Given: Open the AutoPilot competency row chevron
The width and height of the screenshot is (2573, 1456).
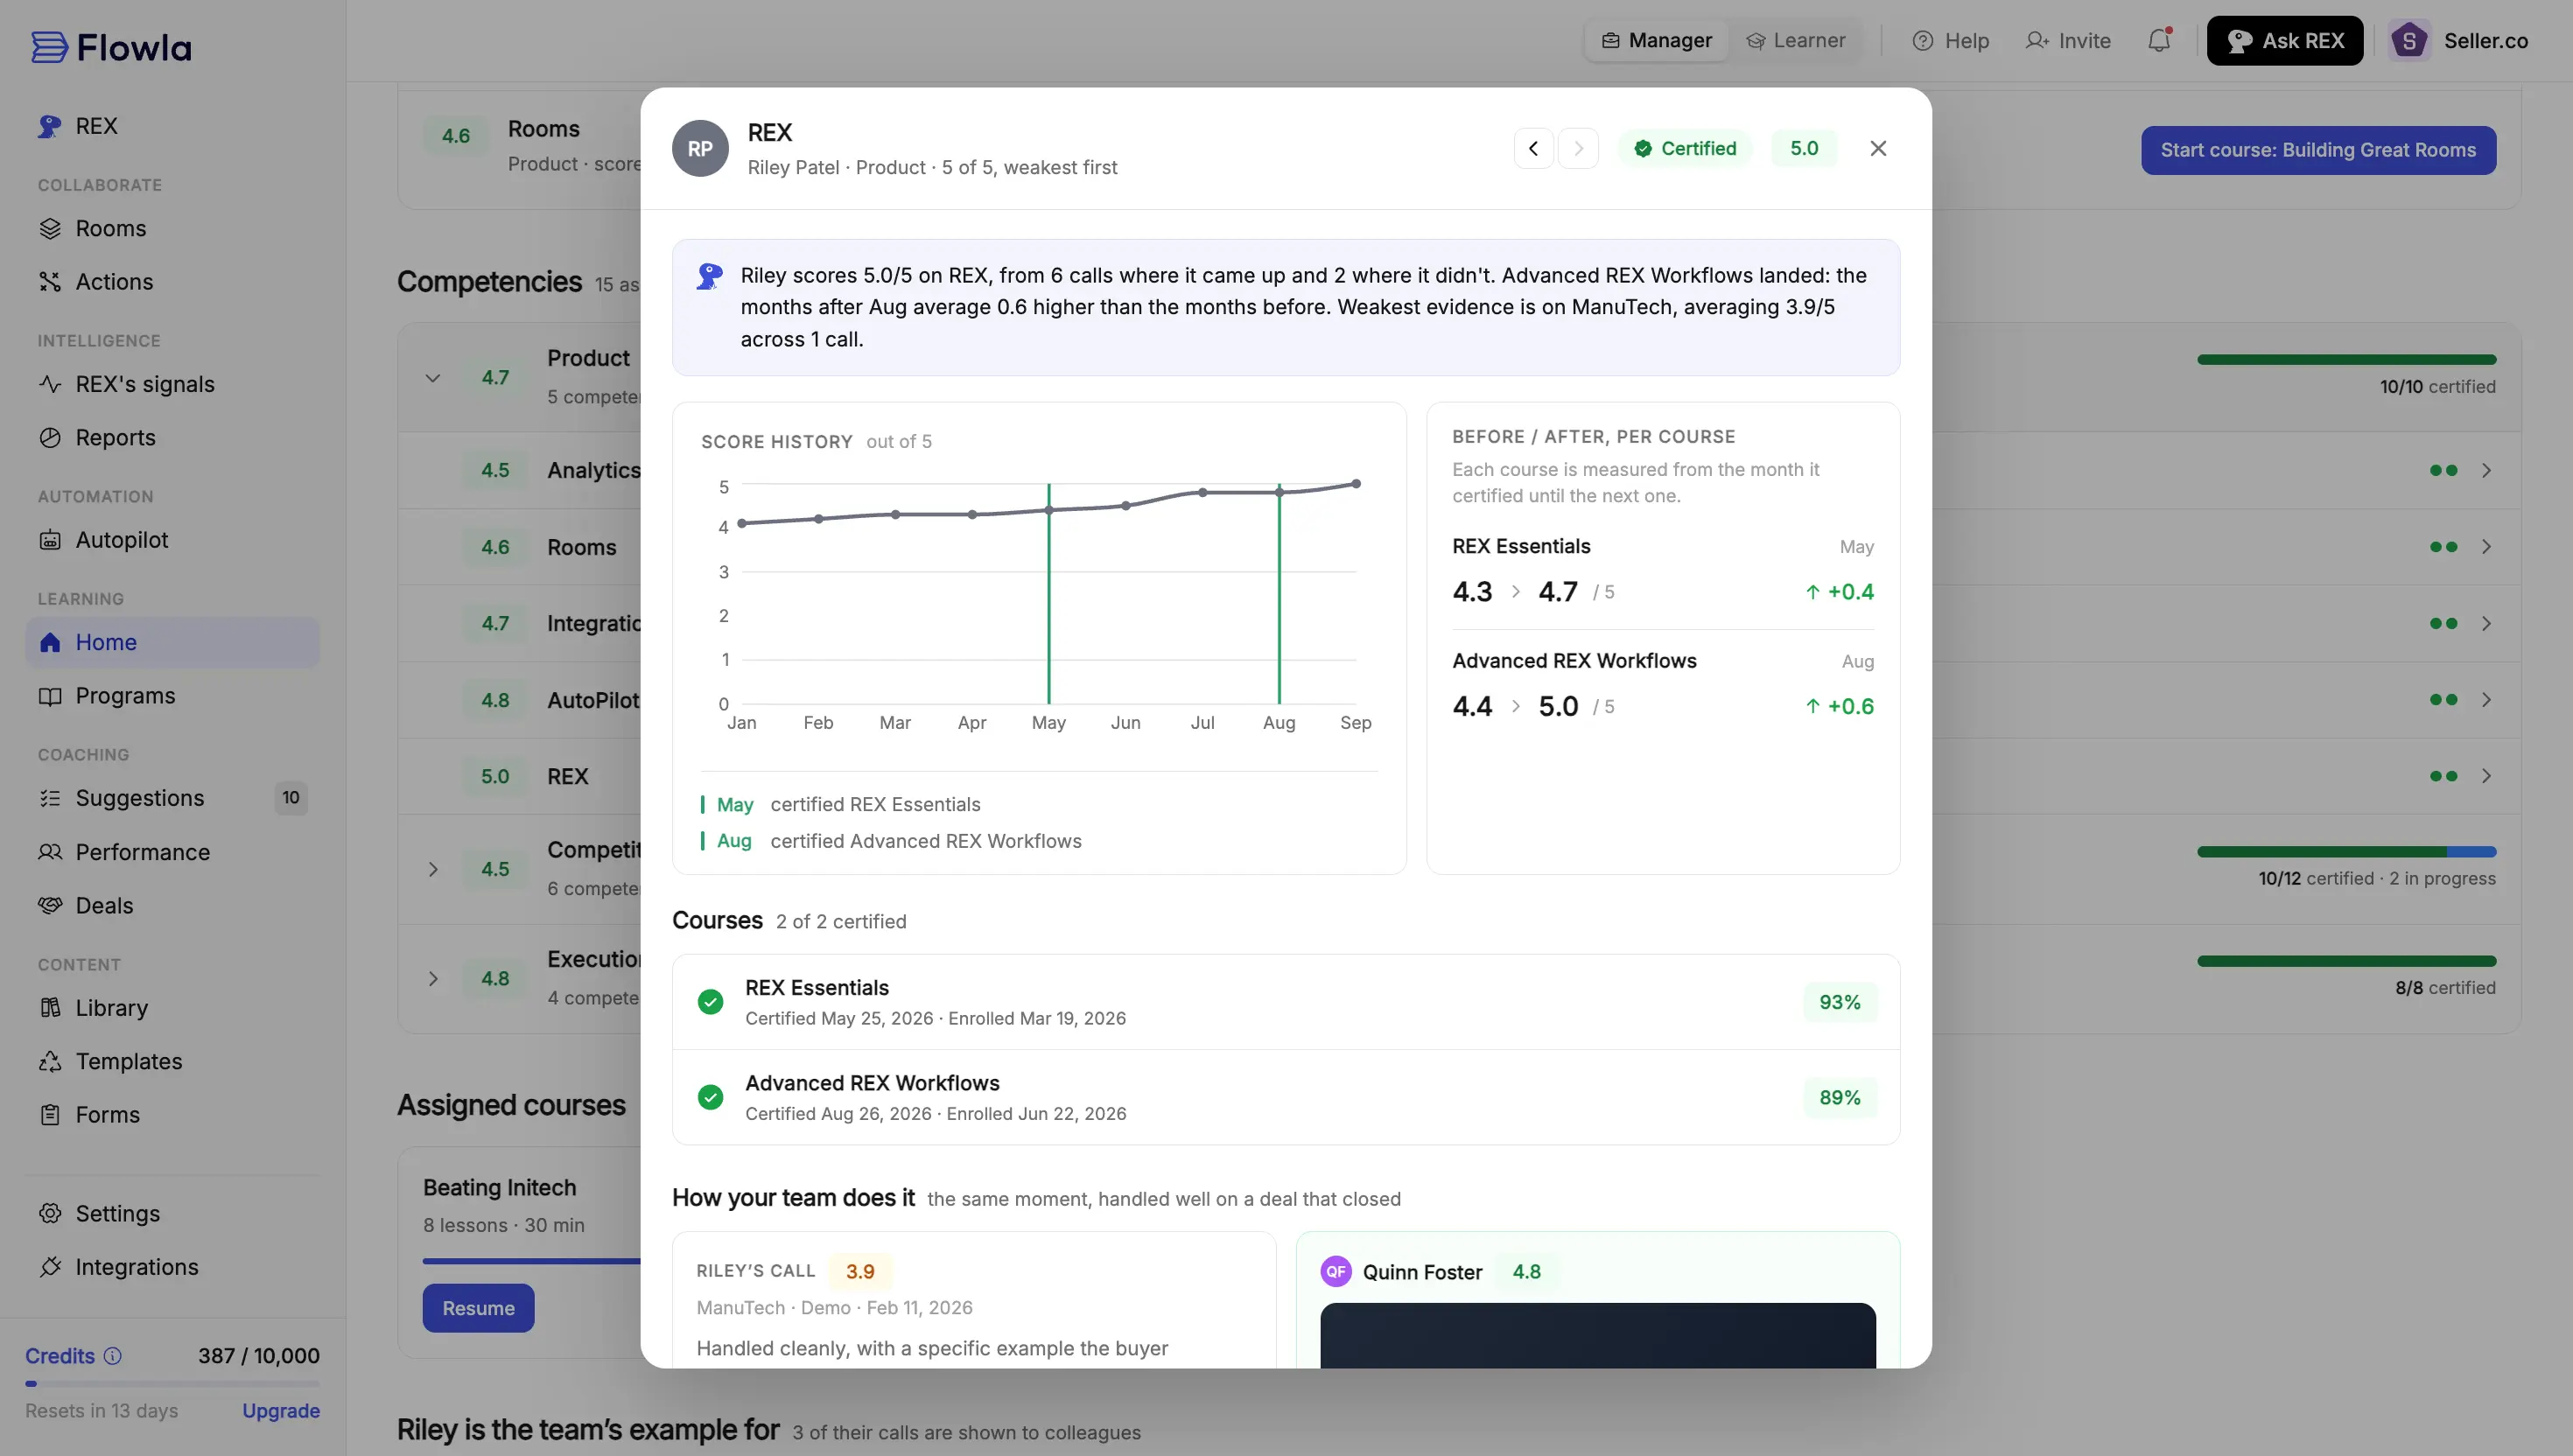Looking at the screenshot, I should 2486,700.
